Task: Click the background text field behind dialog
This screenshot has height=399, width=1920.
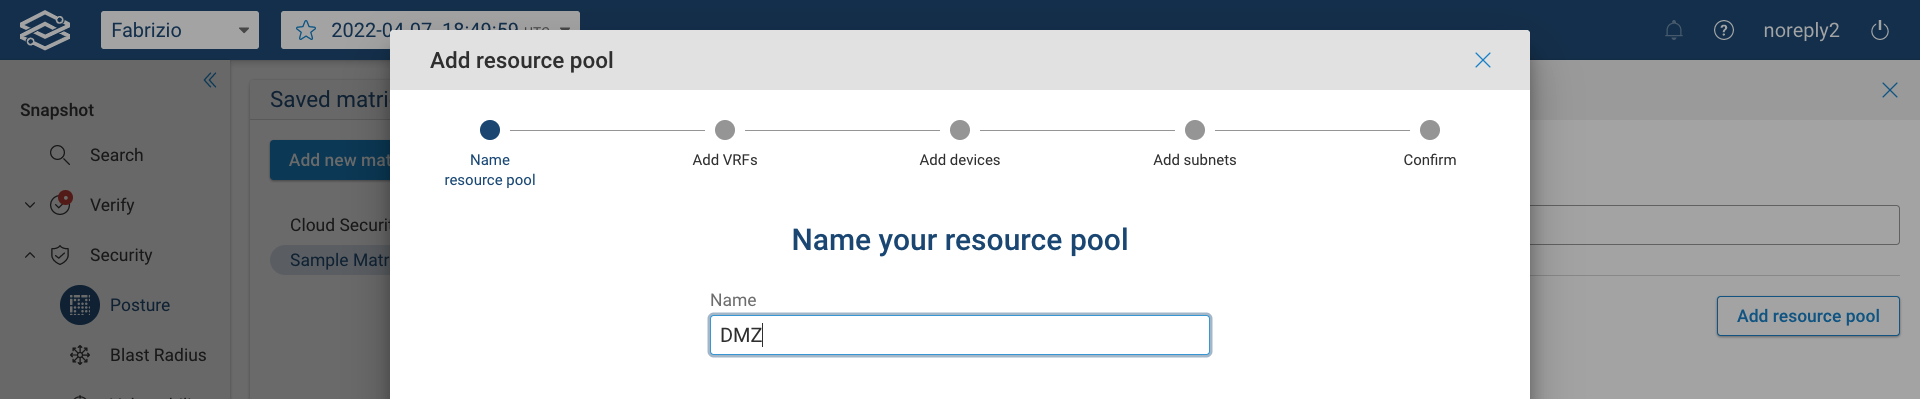Action: click(1715, 225)
